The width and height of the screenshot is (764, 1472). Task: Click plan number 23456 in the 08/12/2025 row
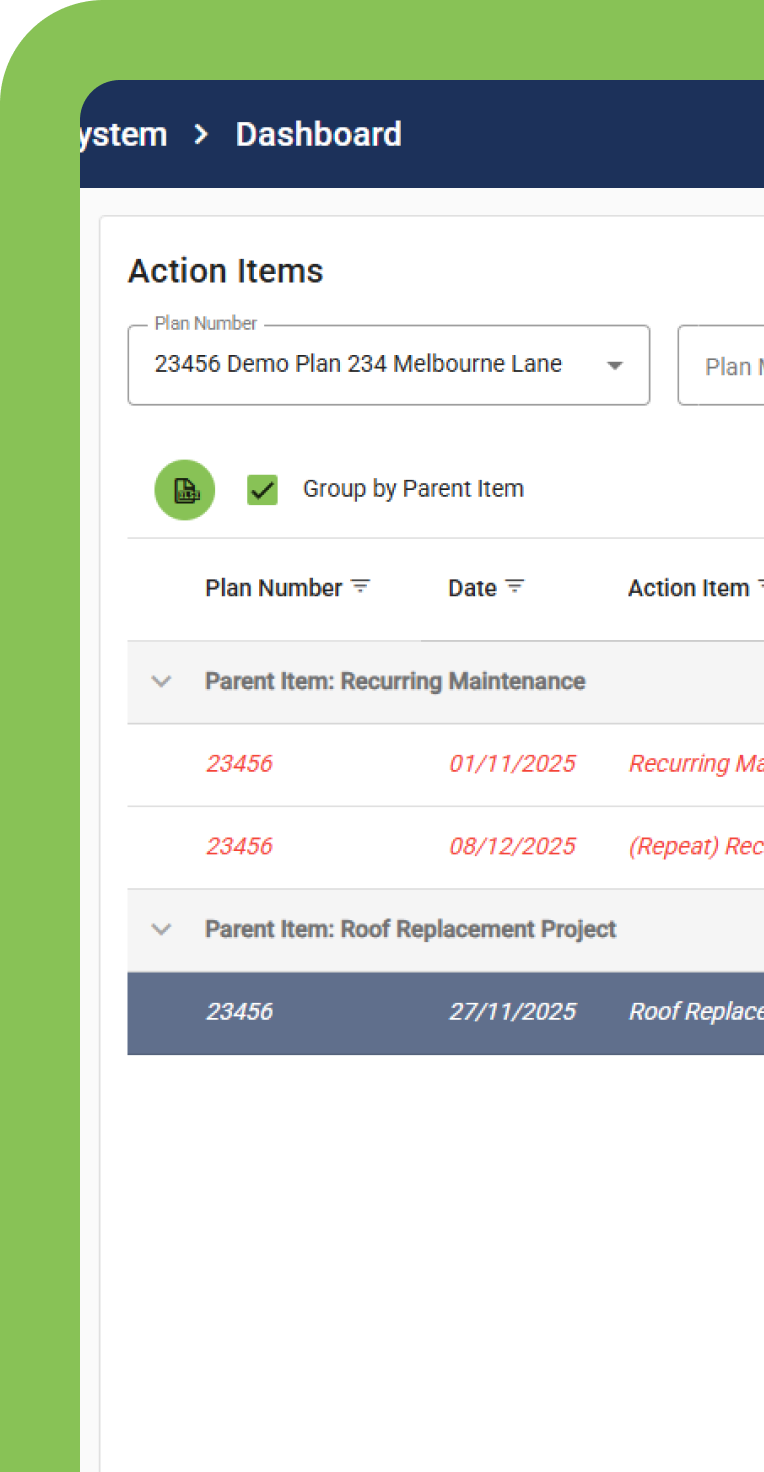point(239,847)
